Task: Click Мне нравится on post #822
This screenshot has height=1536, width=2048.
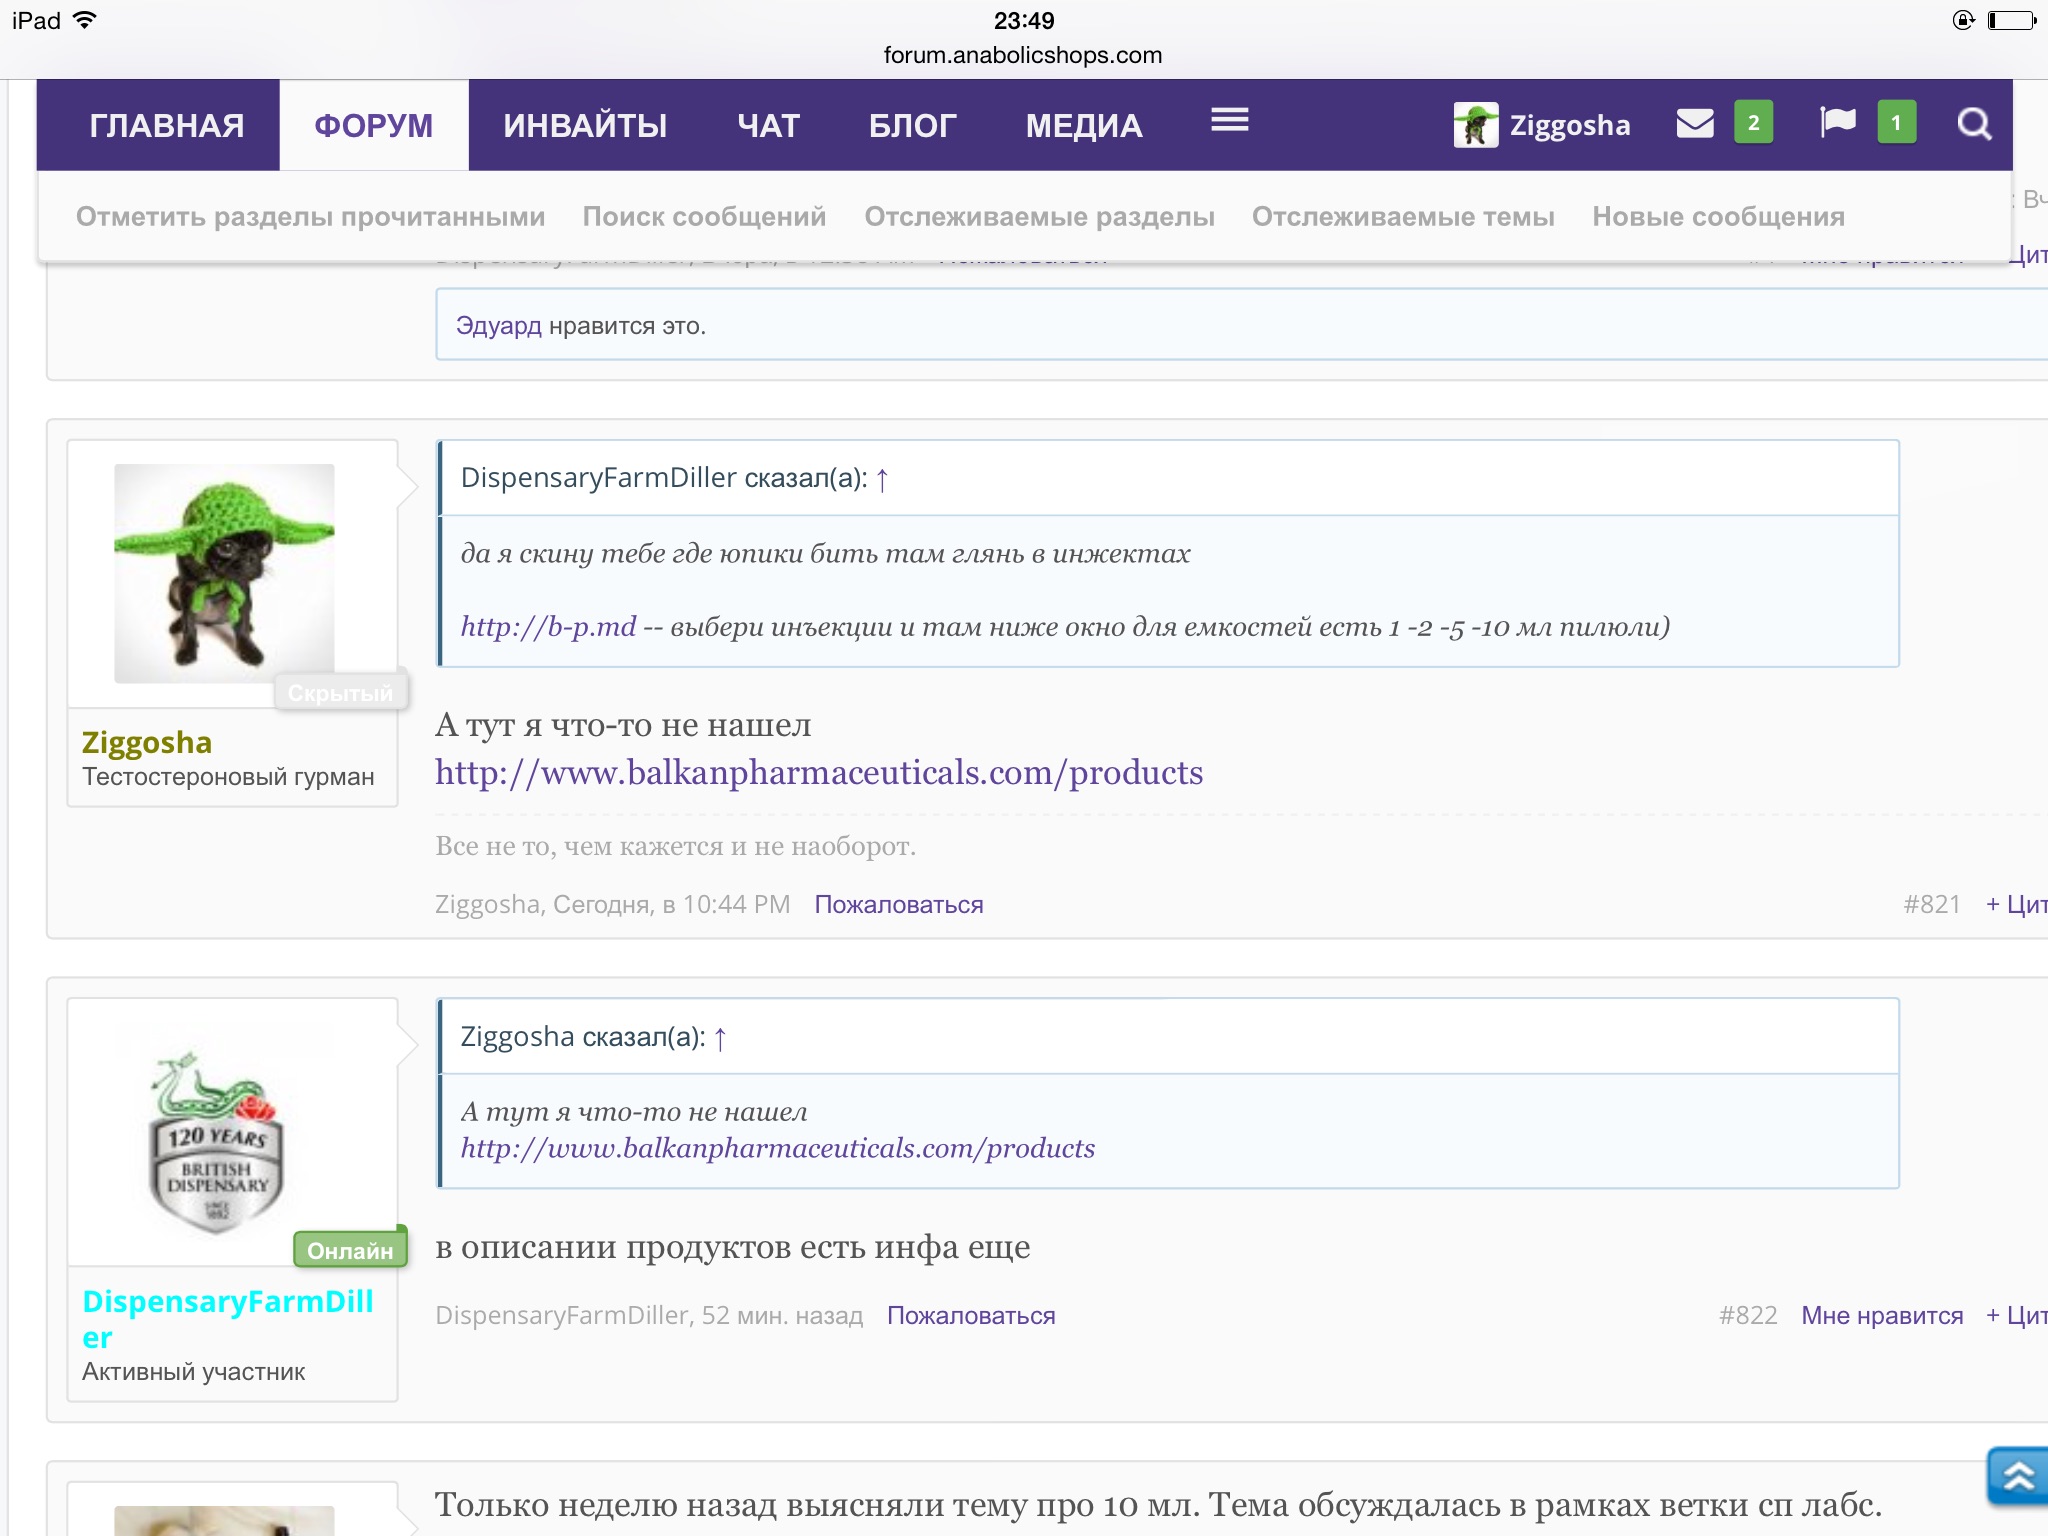Action: click(x=1881, y=1316)
